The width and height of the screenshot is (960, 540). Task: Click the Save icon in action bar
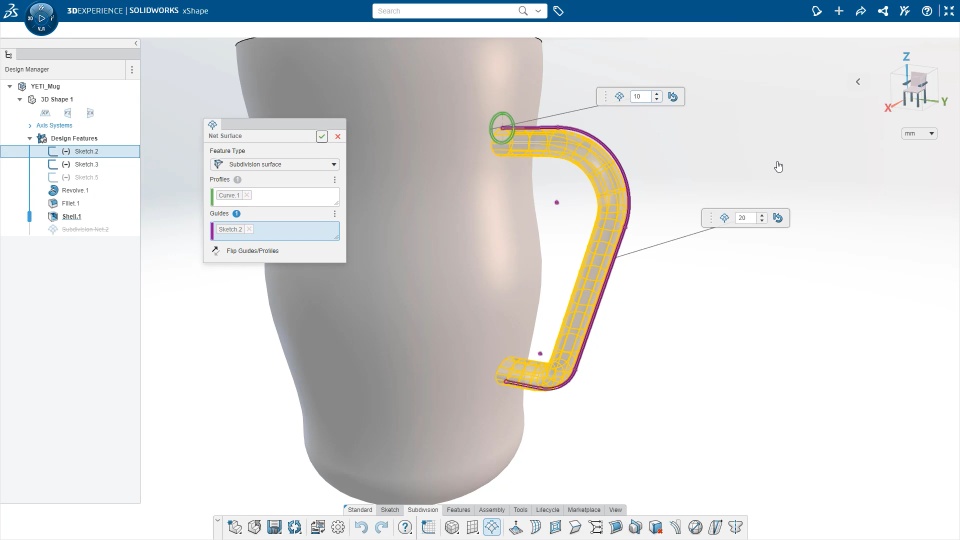(274, 527)
